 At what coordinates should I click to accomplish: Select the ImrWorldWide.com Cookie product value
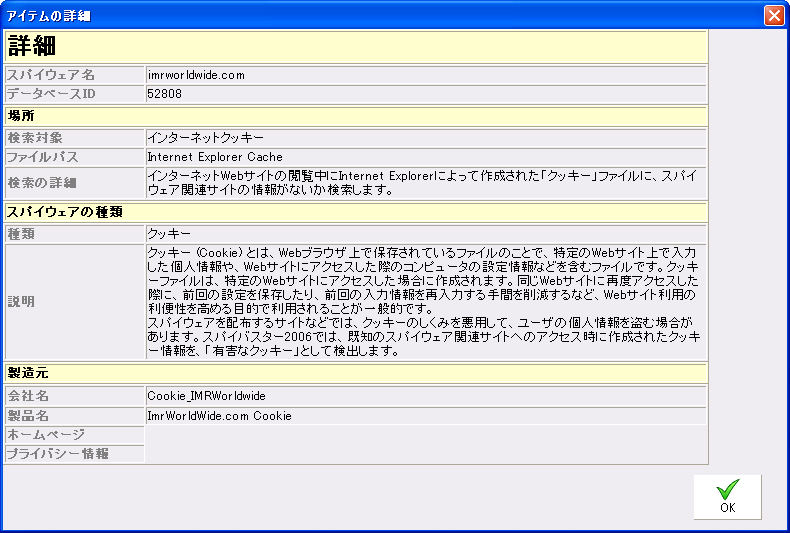[x=219, y=416]
